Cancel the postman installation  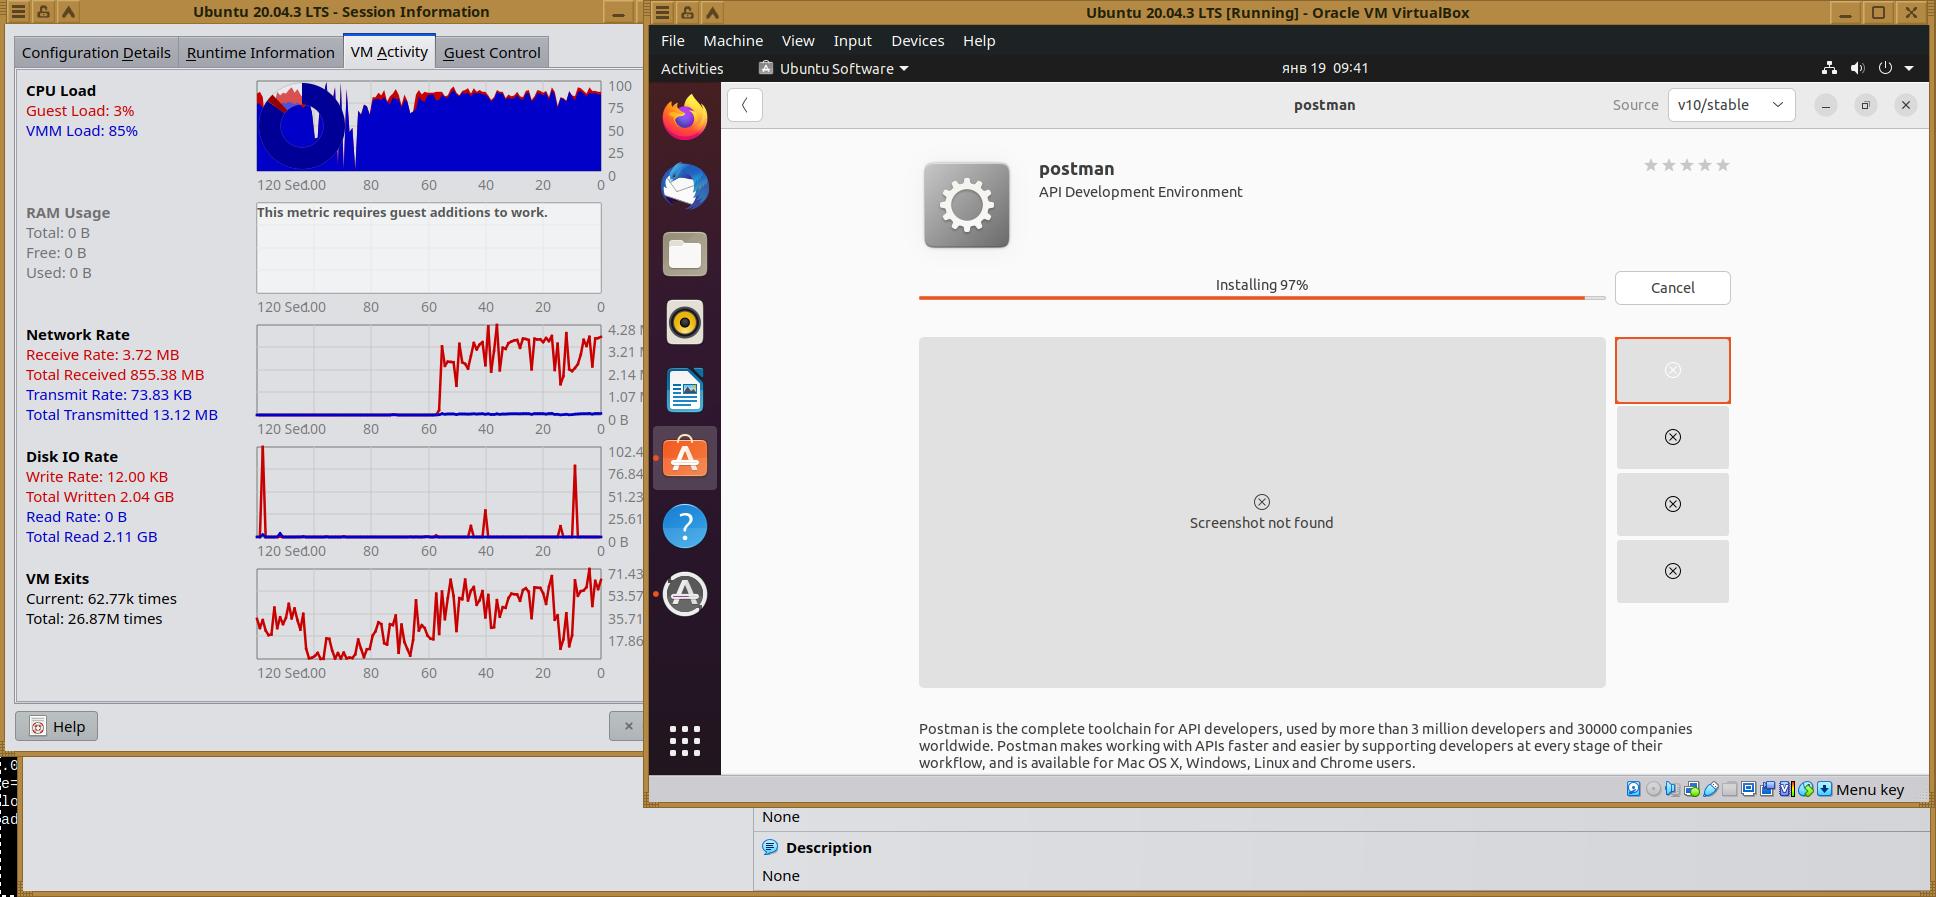click(1672, 288)
